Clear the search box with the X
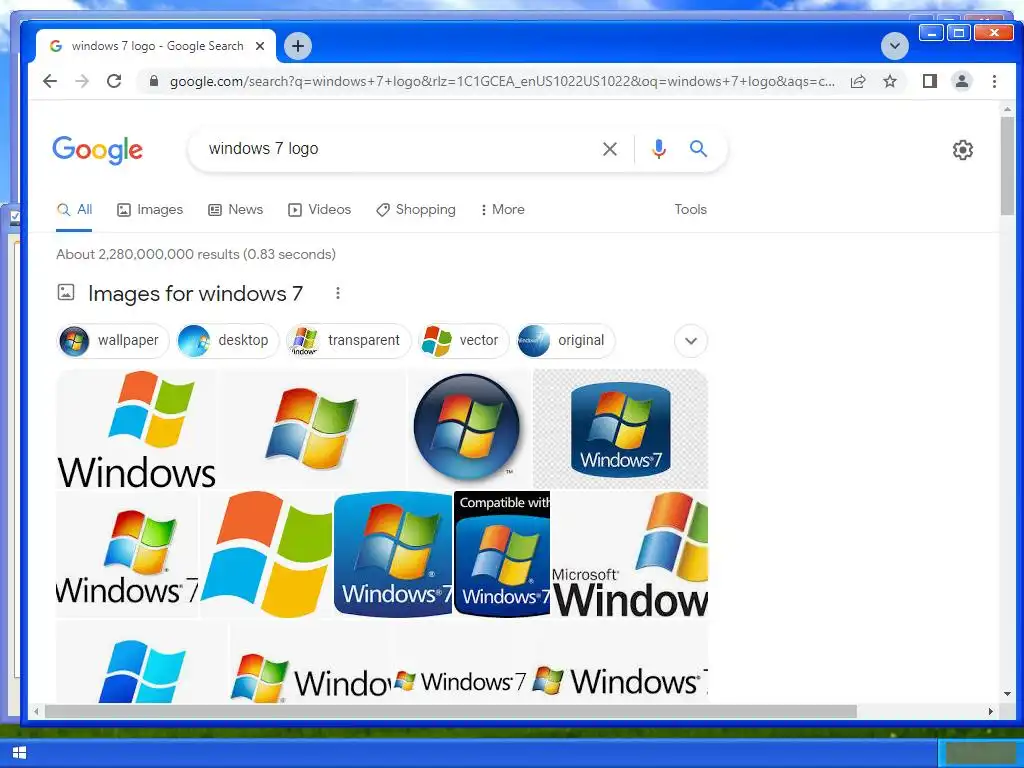Screen dimensions: 1024x768 610,149
